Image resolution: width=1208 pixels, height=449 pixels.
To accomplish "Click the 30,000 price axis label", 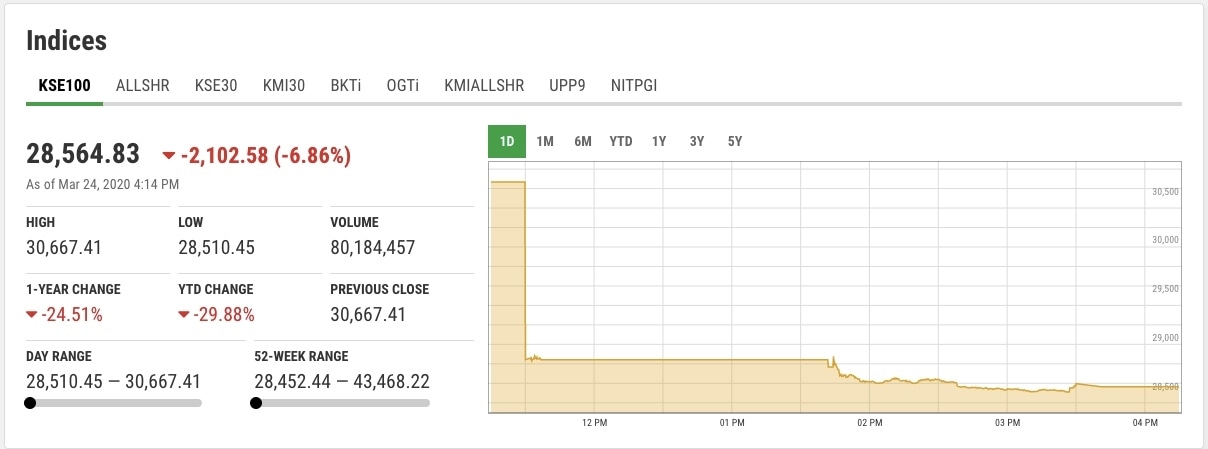I will [1166, 240].
